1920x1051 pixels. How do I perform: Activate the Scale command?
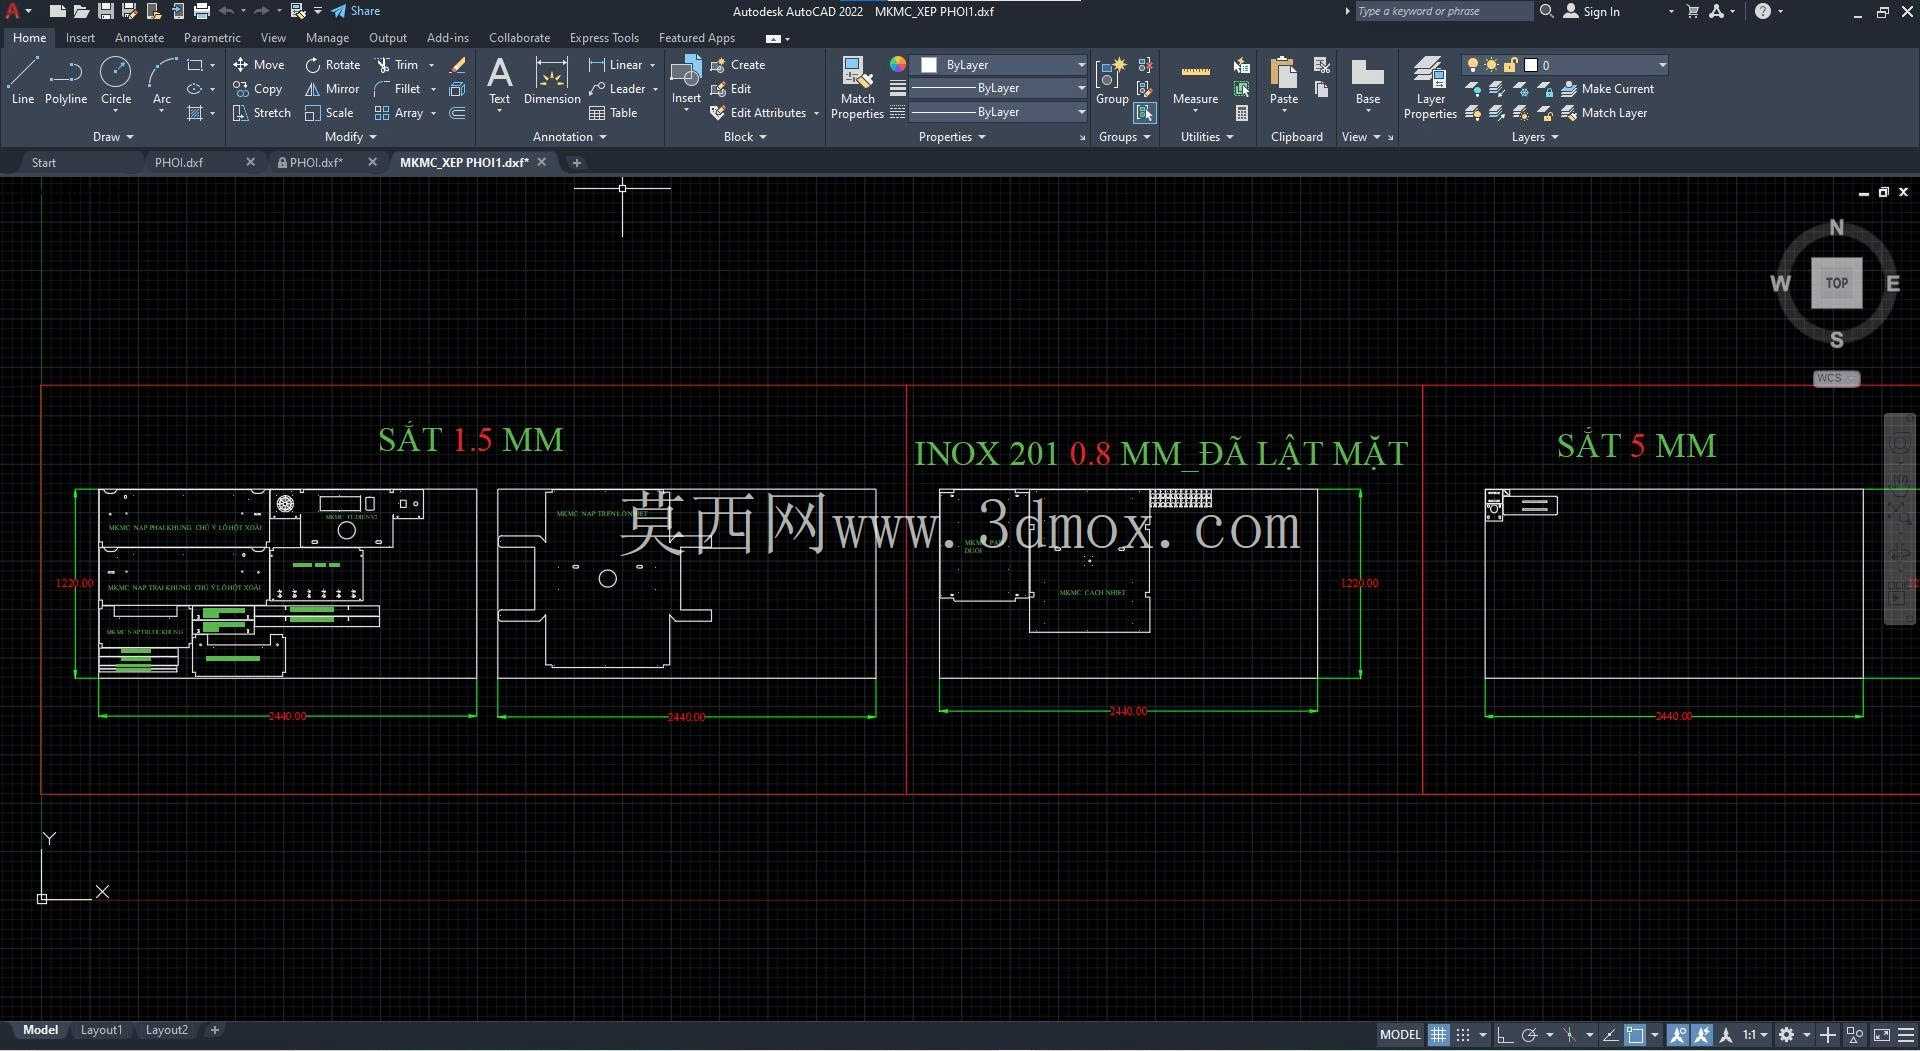(x=329, y=113)
